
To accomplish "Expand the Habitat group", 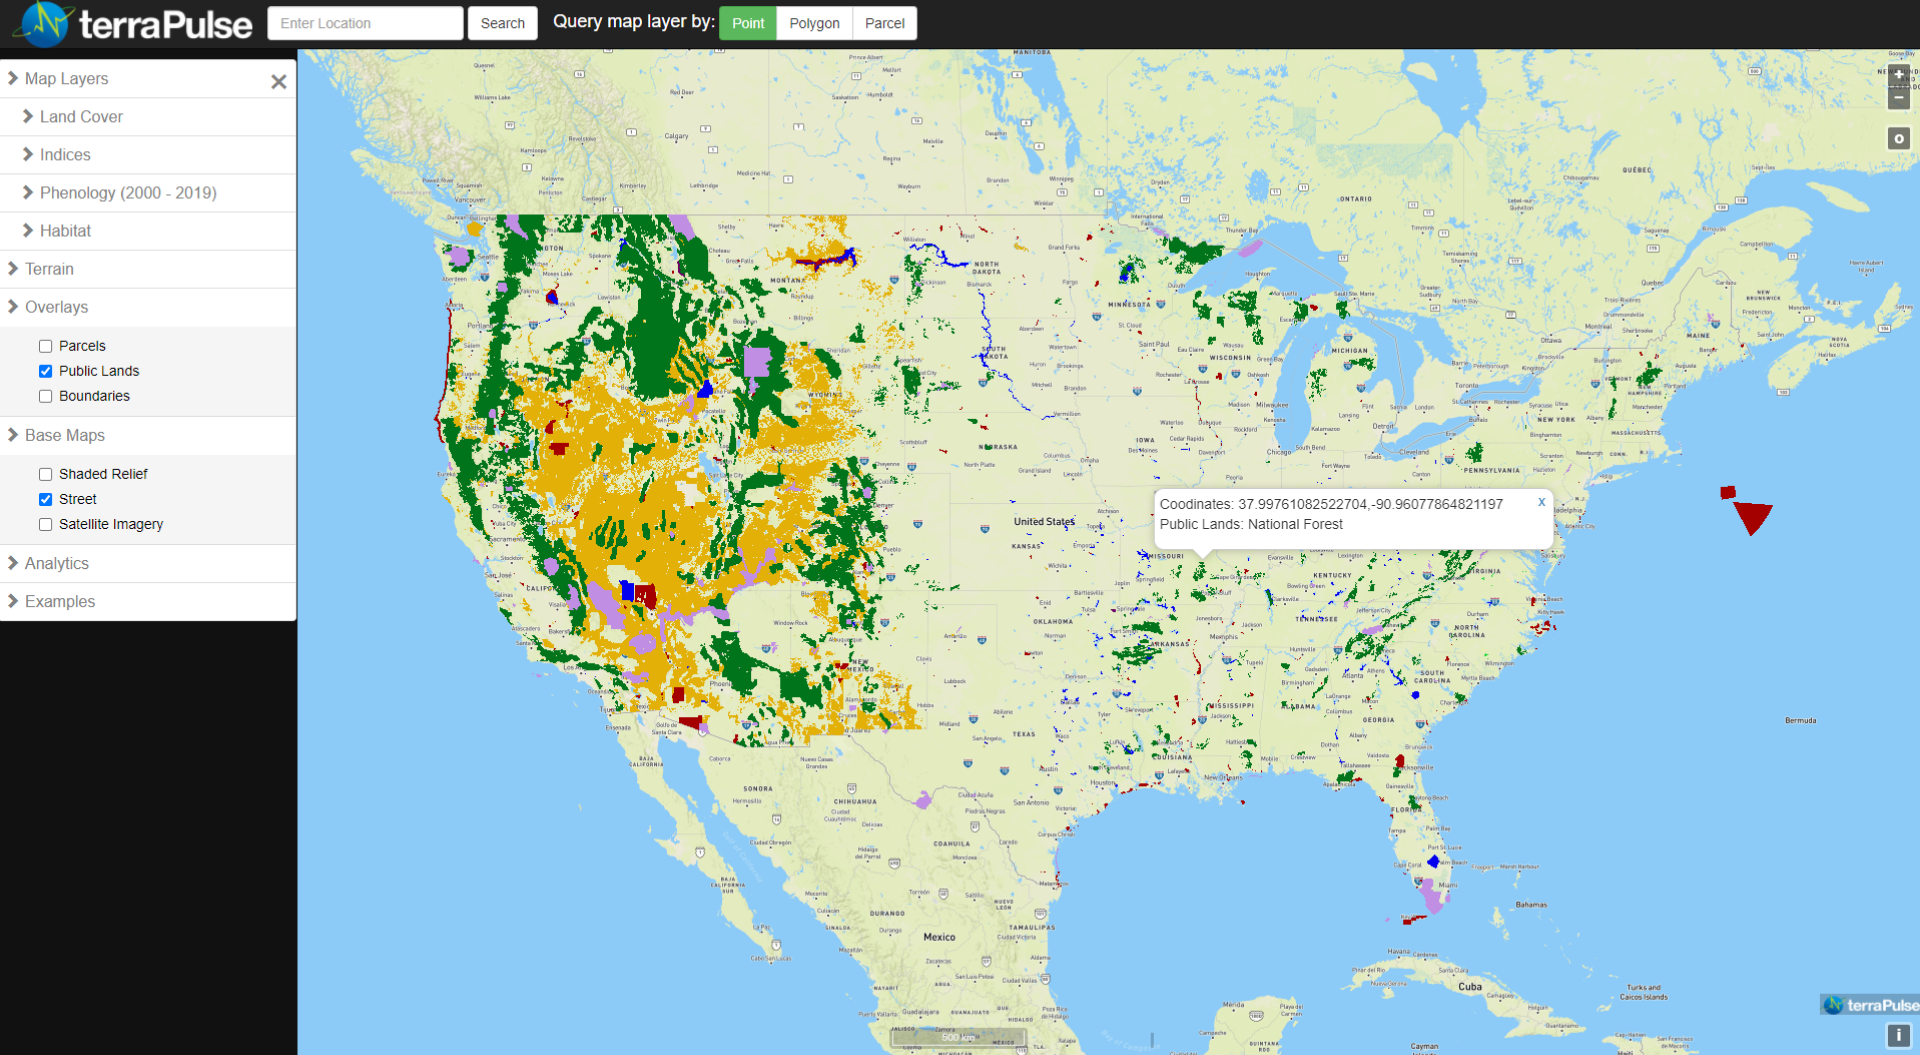I will coord(148,231).
